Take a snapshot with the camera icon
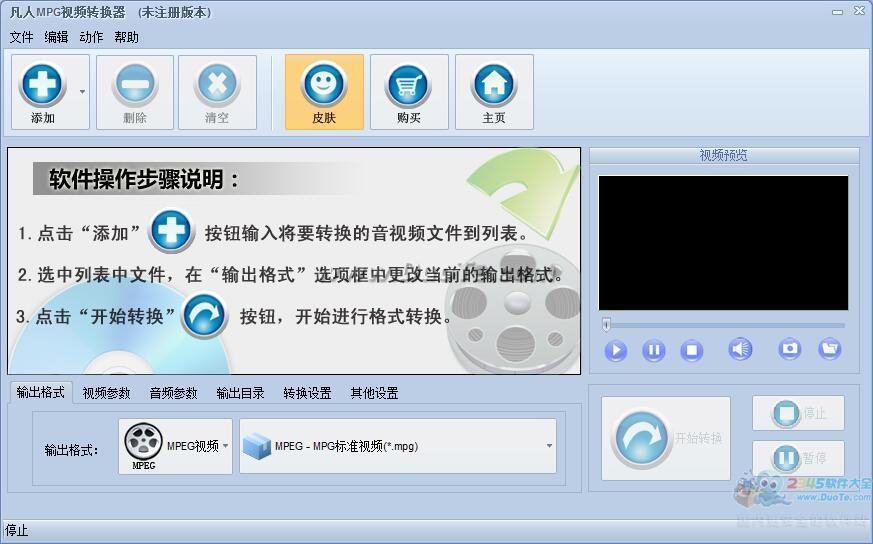 click(x=789, y=349)
